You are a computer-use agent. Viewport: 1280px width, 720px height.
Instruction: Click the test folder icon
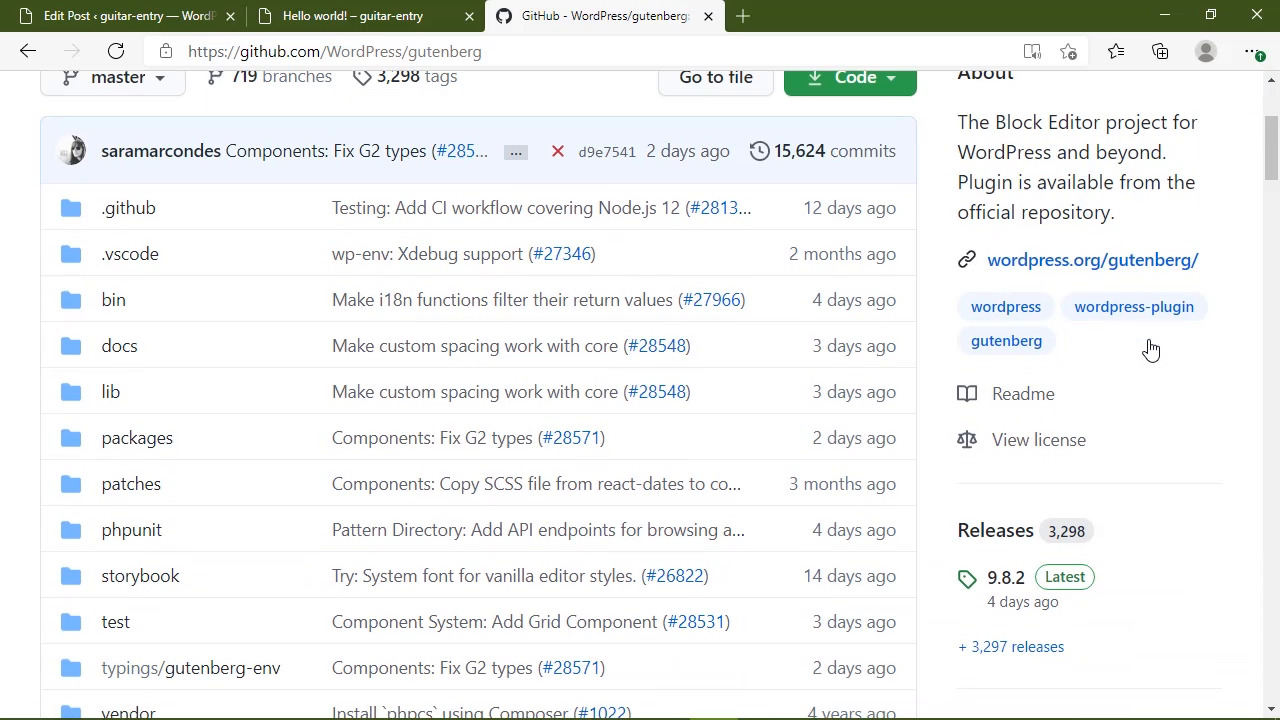[x=70, y=622]
